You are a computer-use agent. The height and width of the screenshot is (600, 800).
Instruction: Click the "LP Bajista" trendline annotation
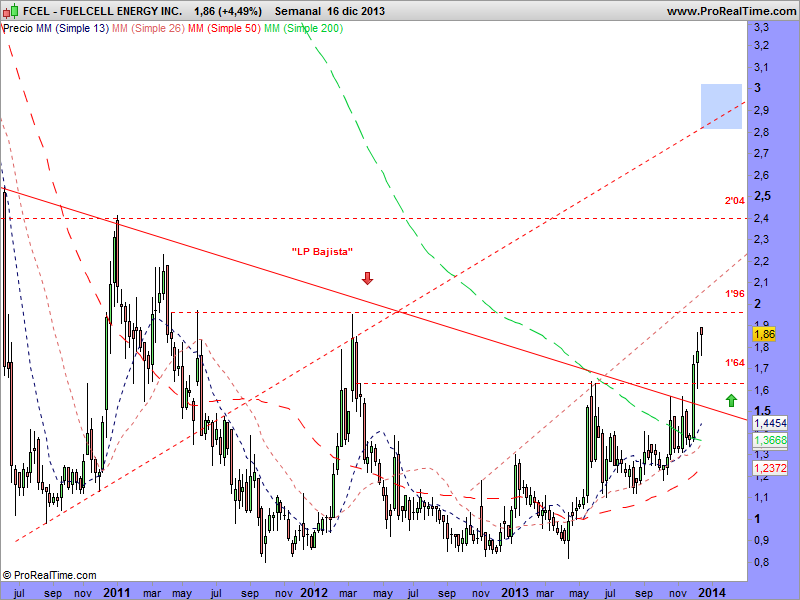tap(322, 252)
